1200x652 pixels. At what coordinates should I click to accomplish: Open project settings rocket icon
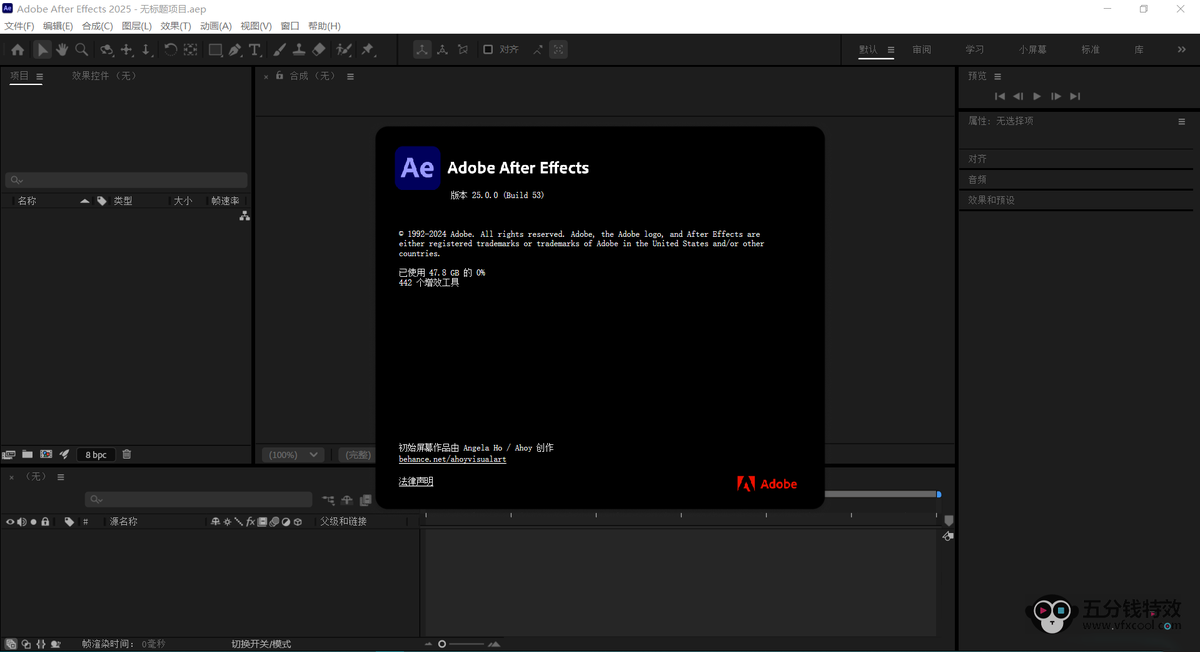(64, 454)
